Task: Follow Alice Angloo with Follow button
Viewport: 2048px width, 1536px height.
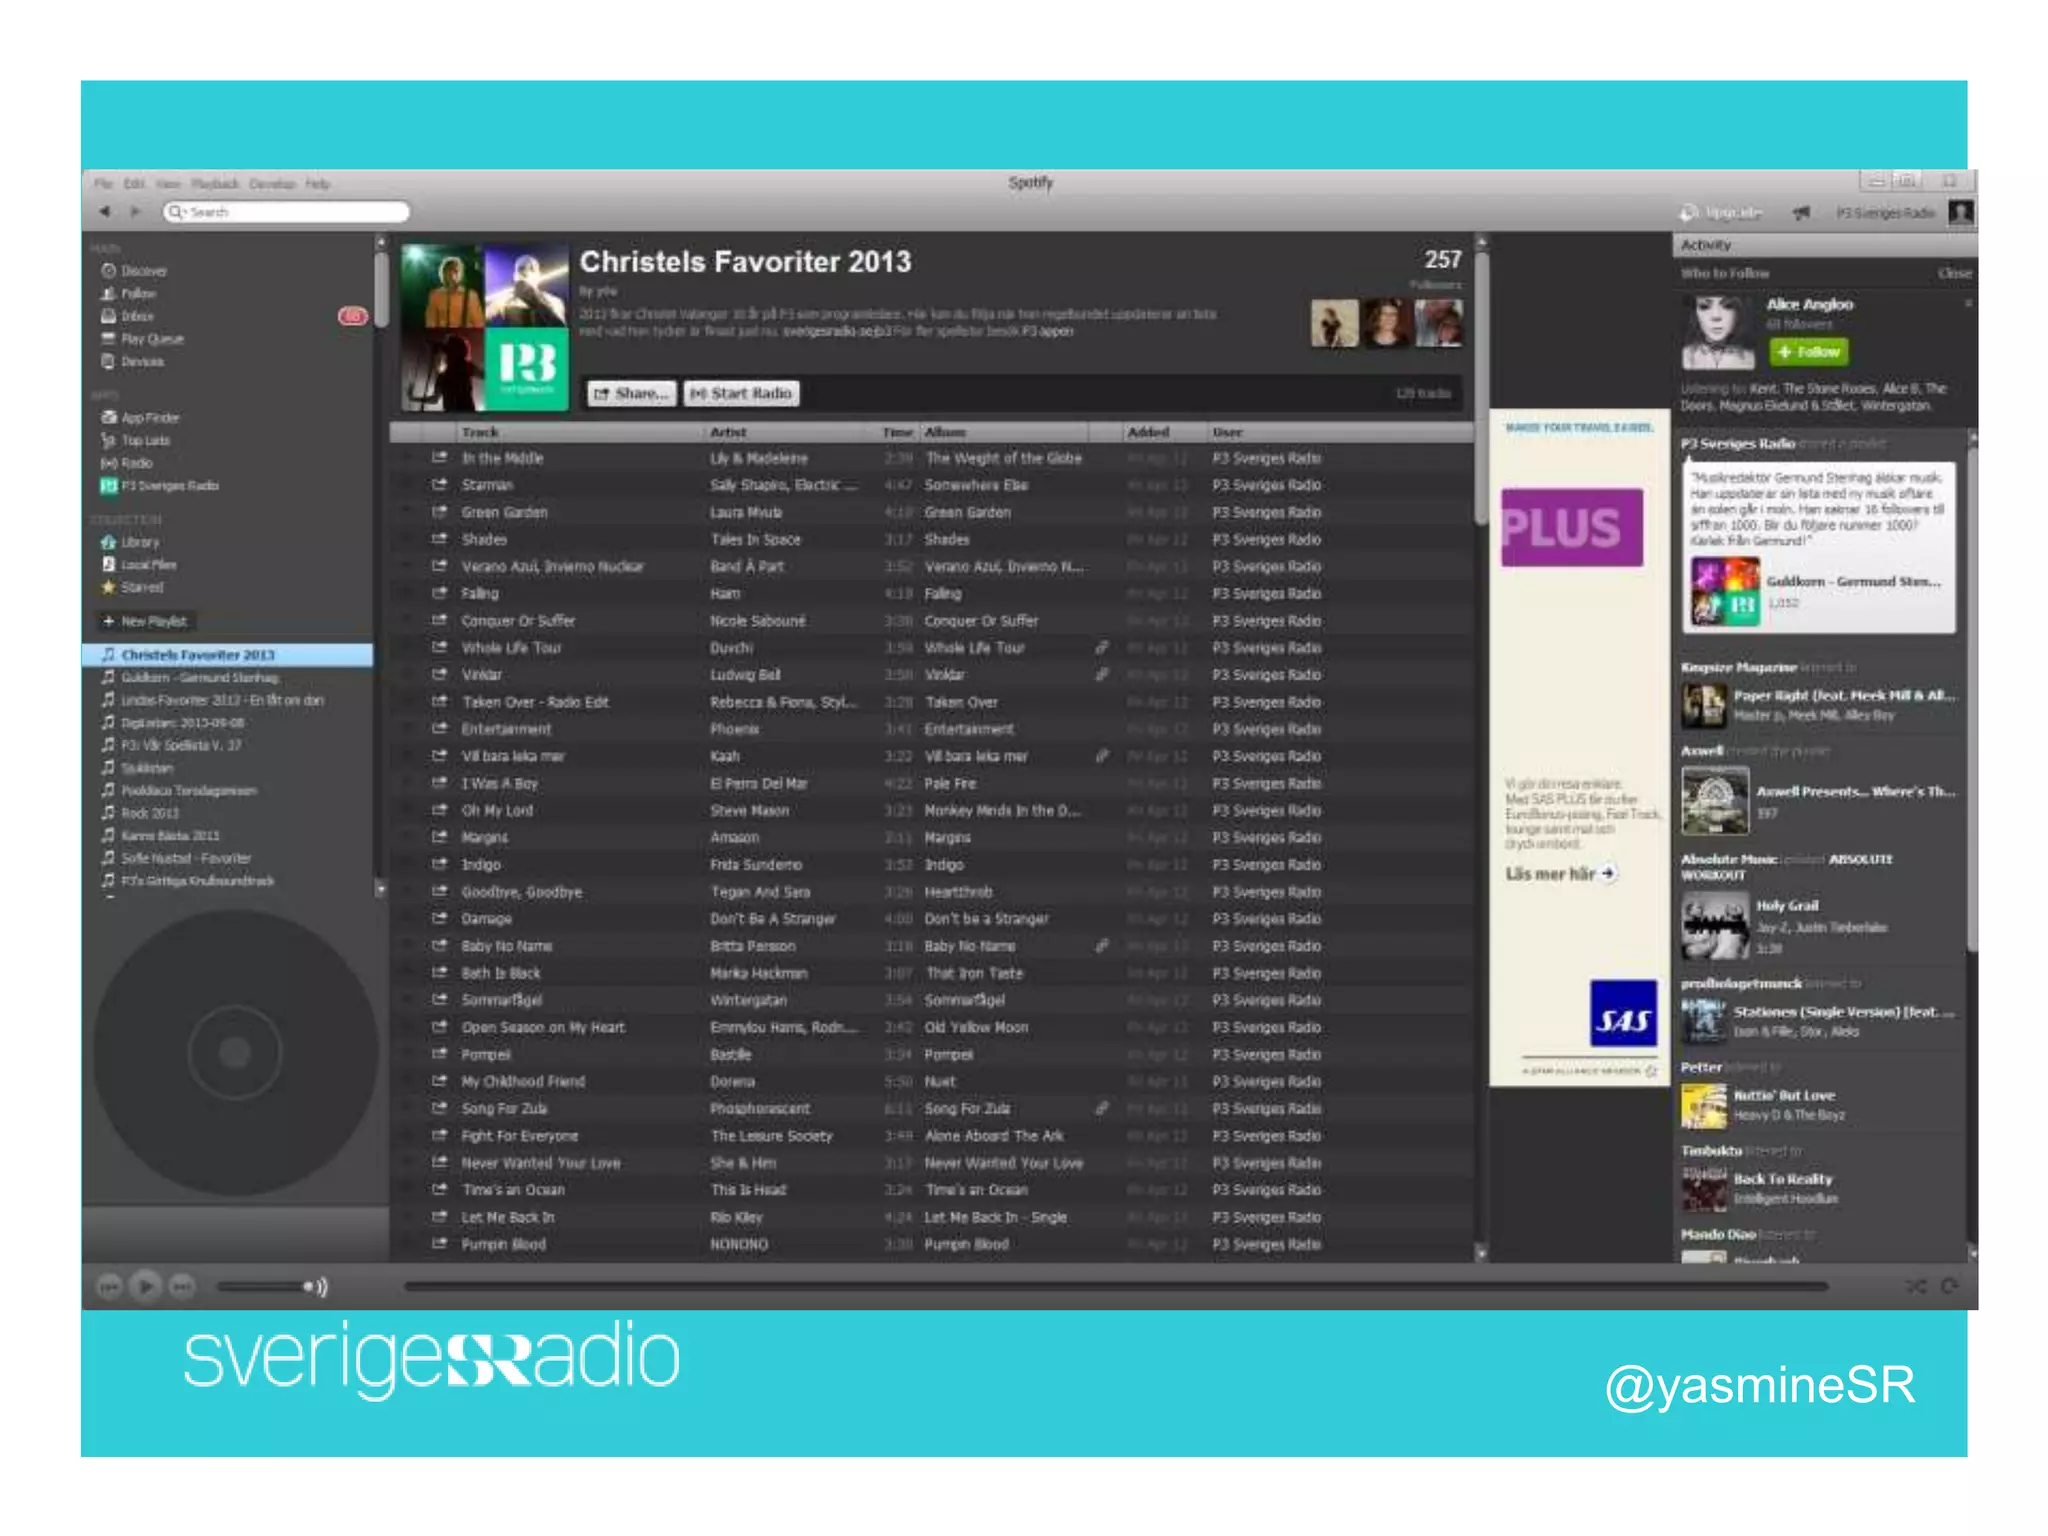Action: click(x=1809, y=352)
